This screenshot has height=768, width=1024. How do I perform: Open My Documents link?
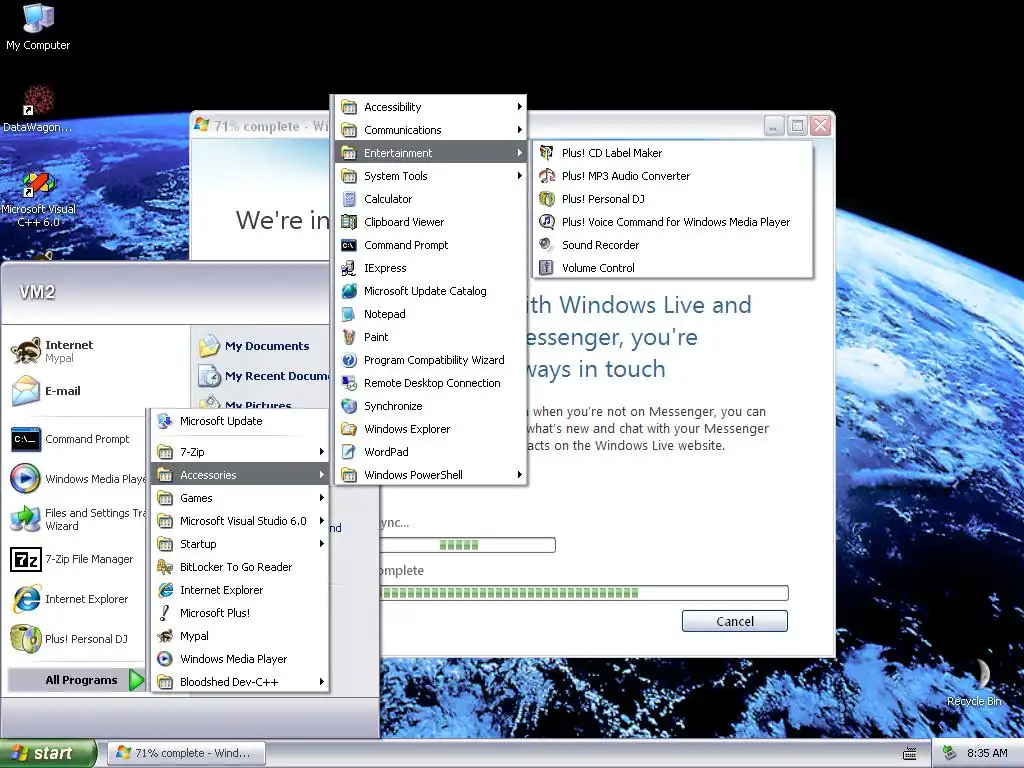coord(261,346)
